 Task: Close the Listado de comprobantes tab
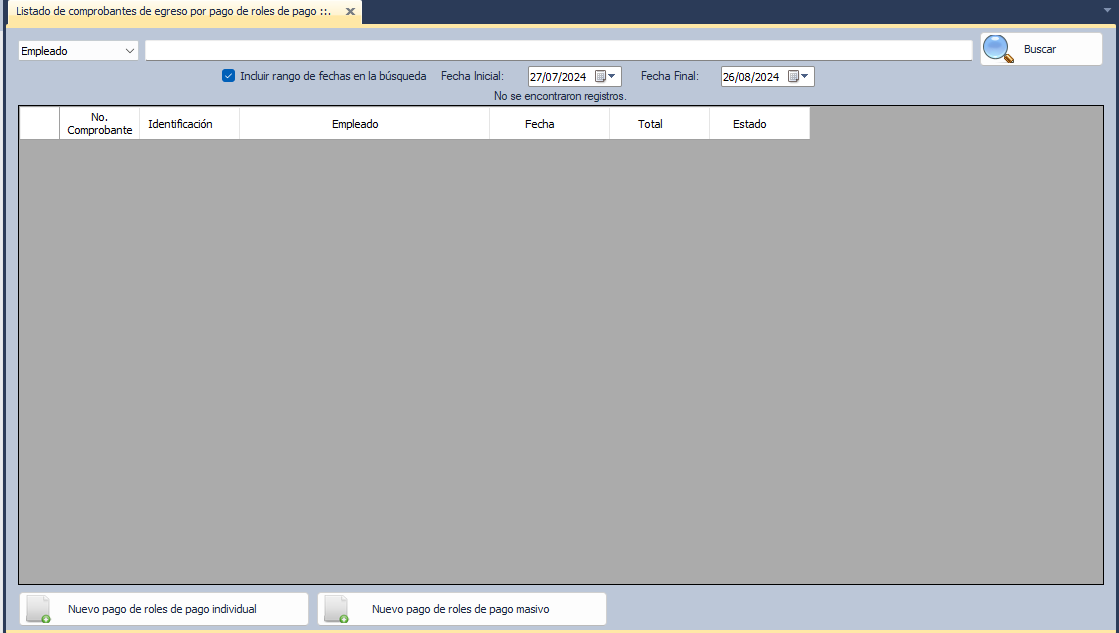tap(350, 11)
